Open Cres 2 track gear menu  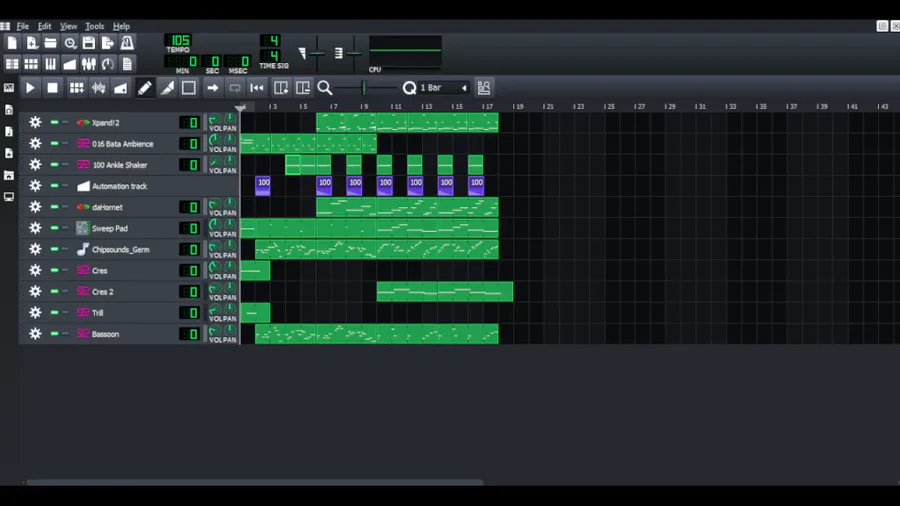point(35,291)
